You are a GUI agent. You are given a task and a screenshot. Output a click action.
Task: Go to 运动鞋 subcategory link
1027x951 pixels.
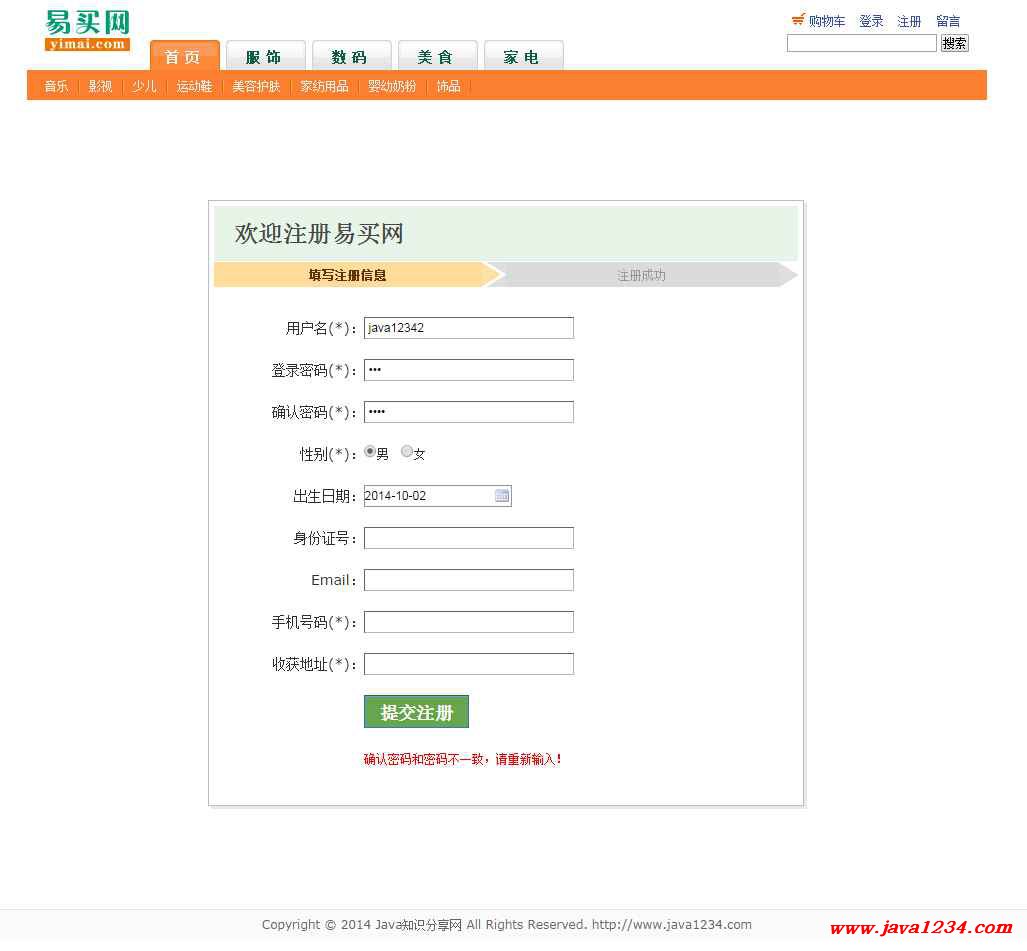coord(194,87)
